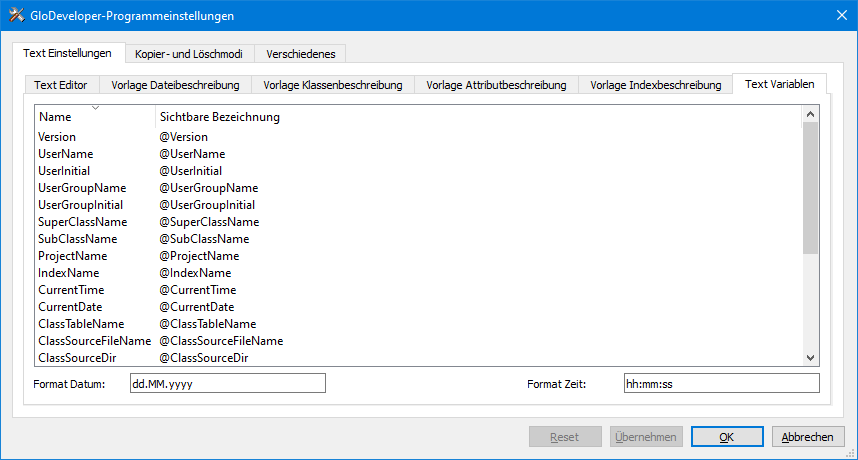Click the vertical scrollbar thumb

tap(810, 188)
